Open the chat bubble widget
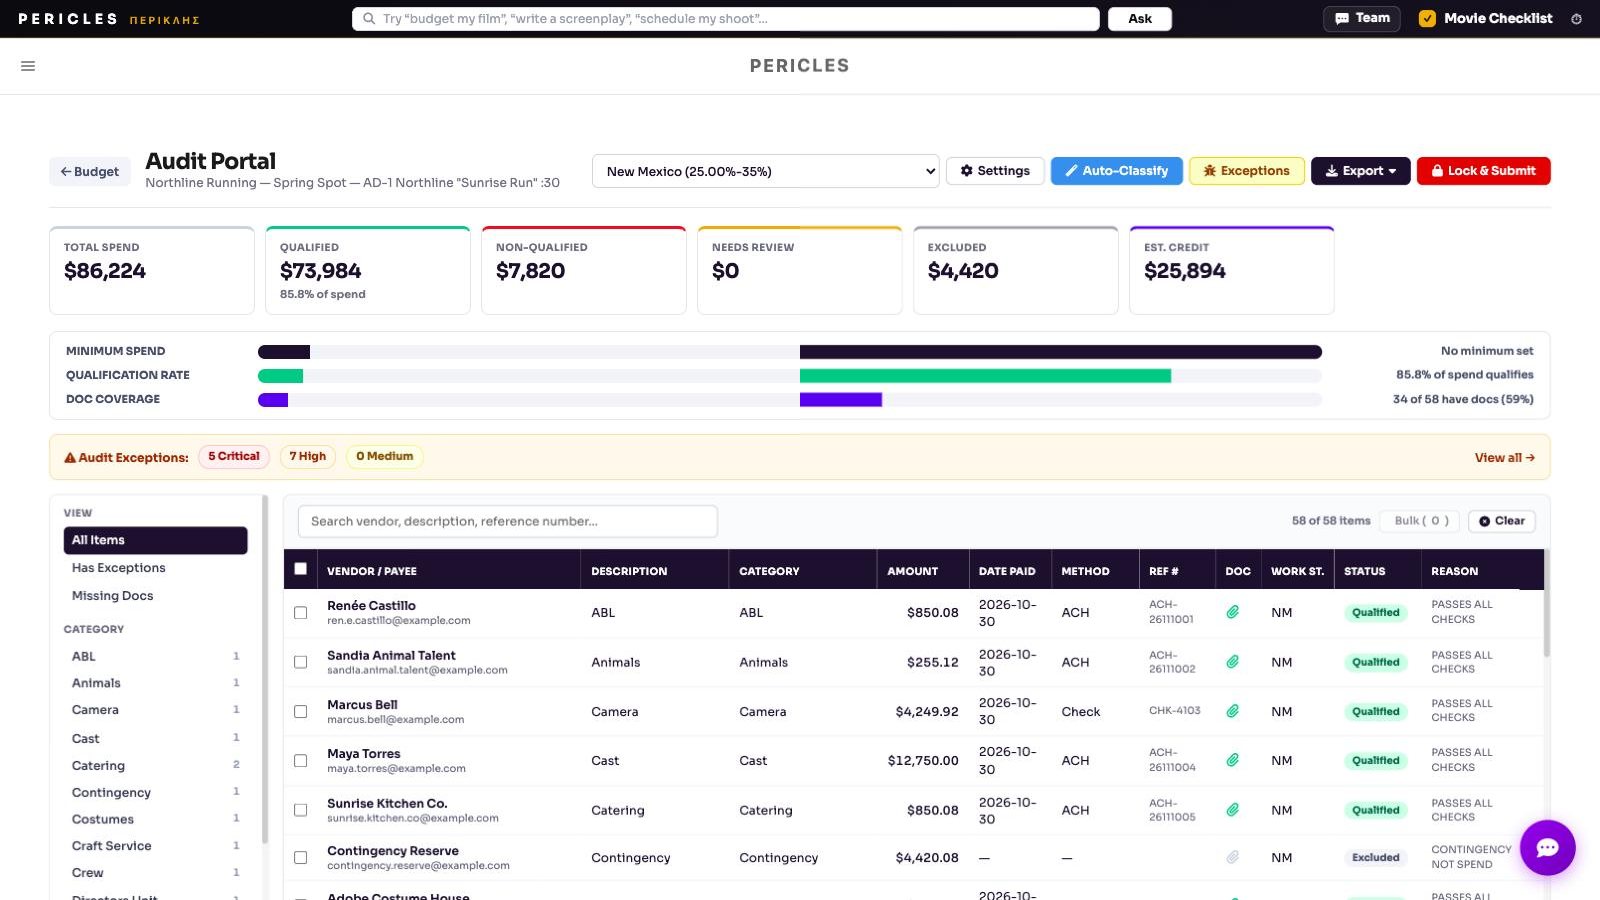The height and width of the screenshot is (900, 1600). pyautogui.click(x=1547, y=848)
